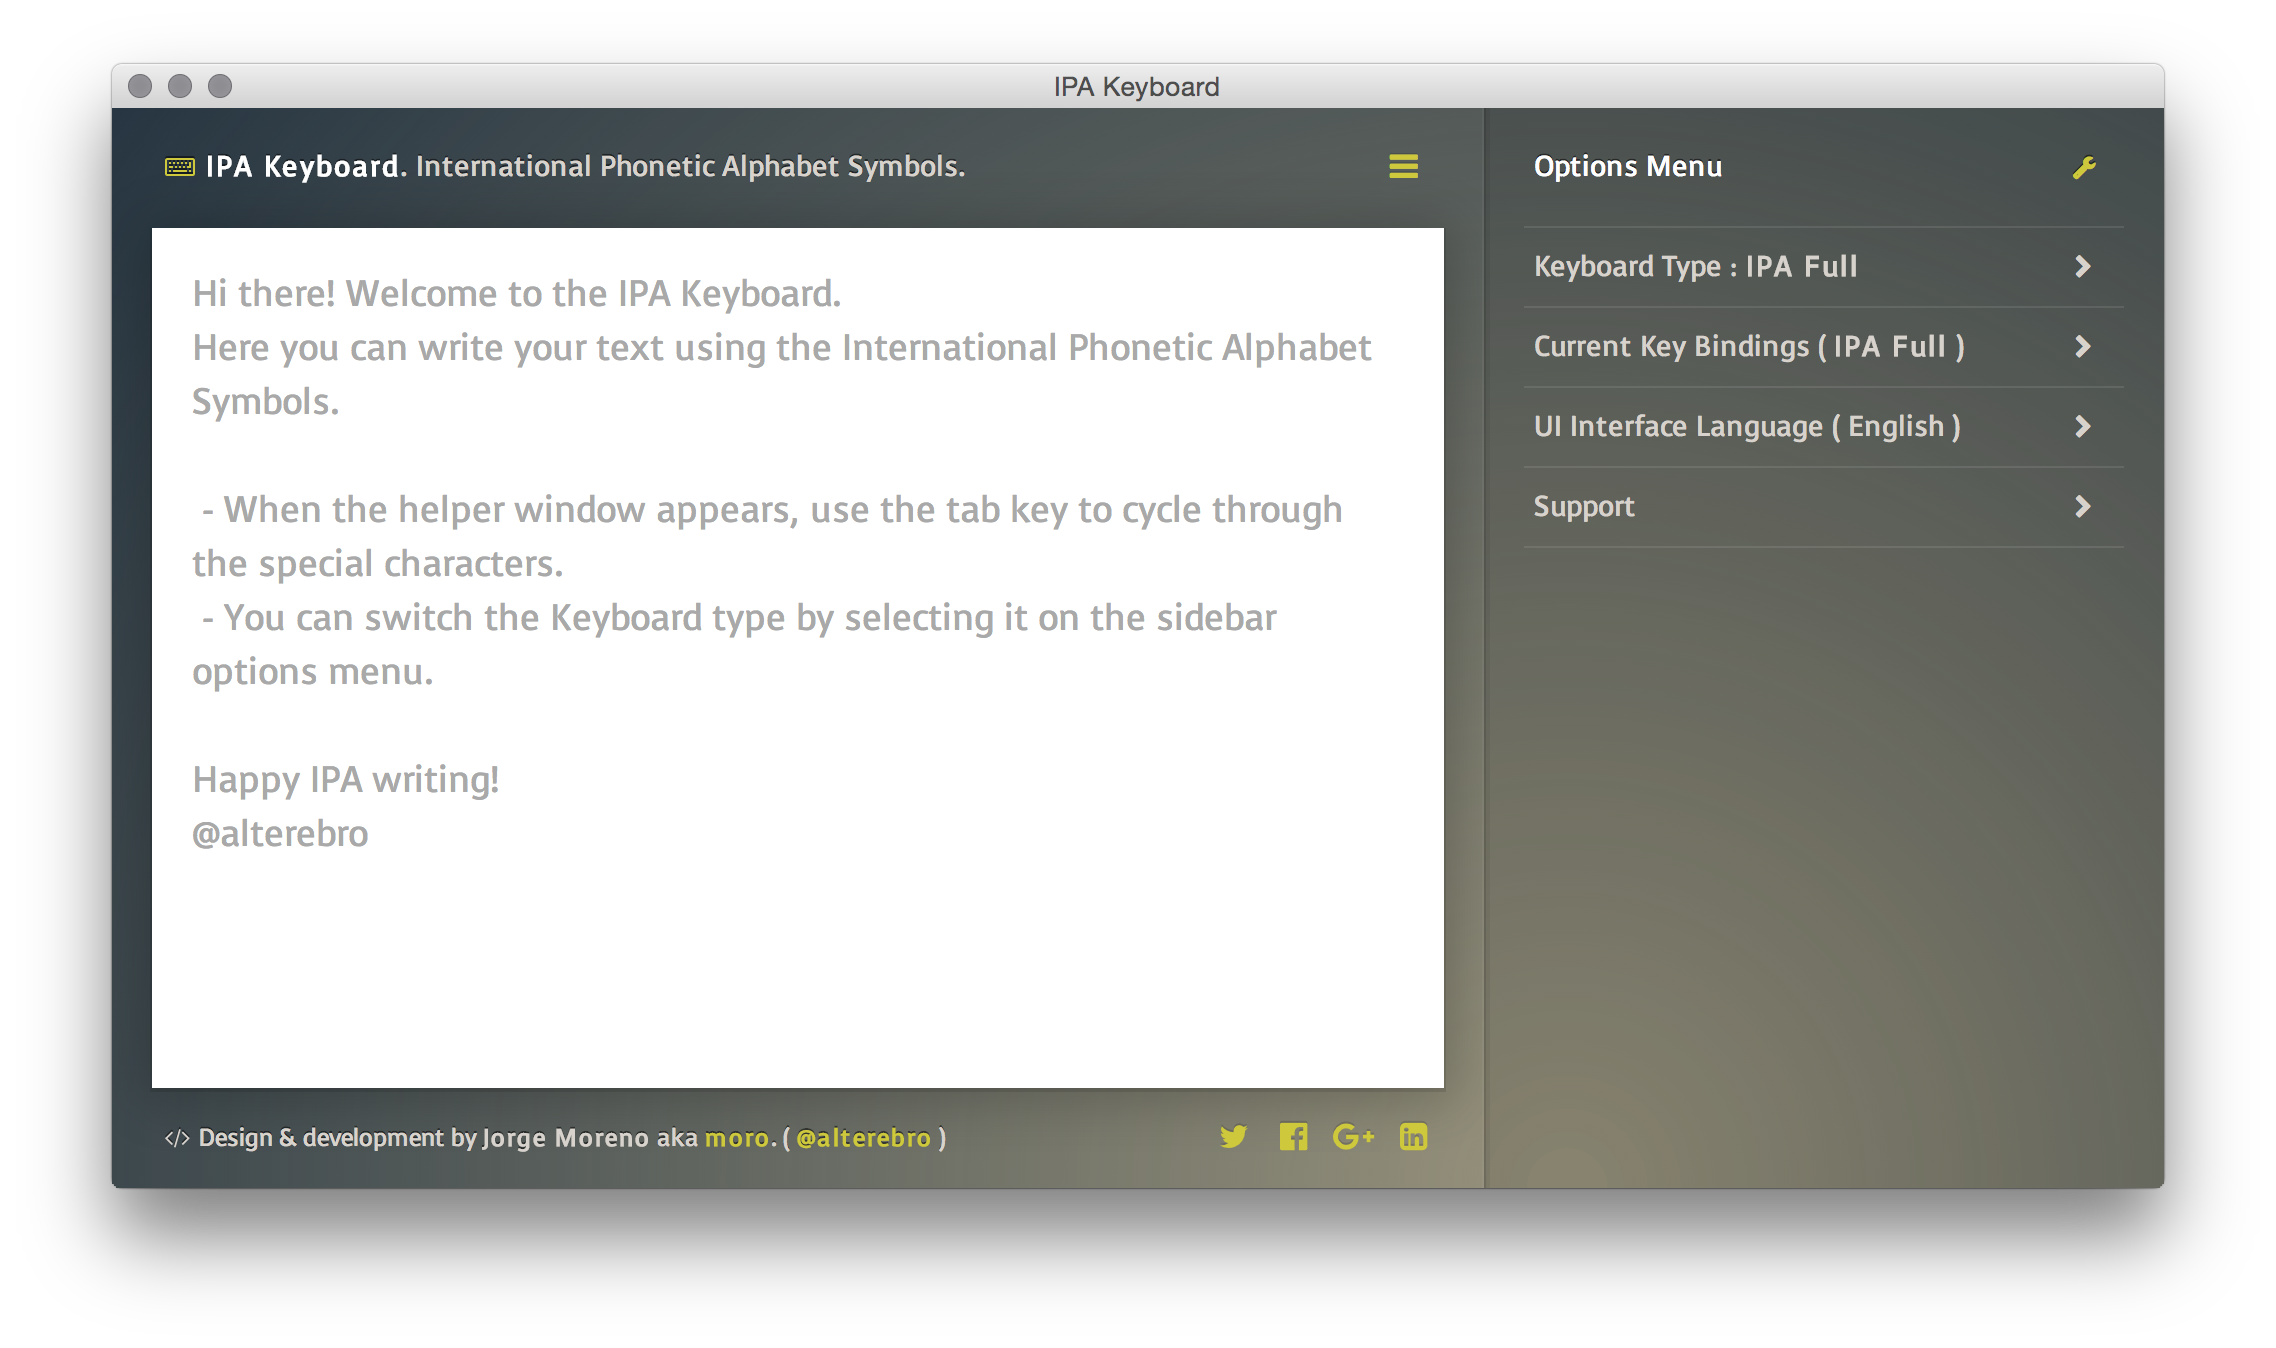The height and width of the screenshot is (1348, 2276).
Task: Click the keyboard icon in header
Action: tap(180, 167)
